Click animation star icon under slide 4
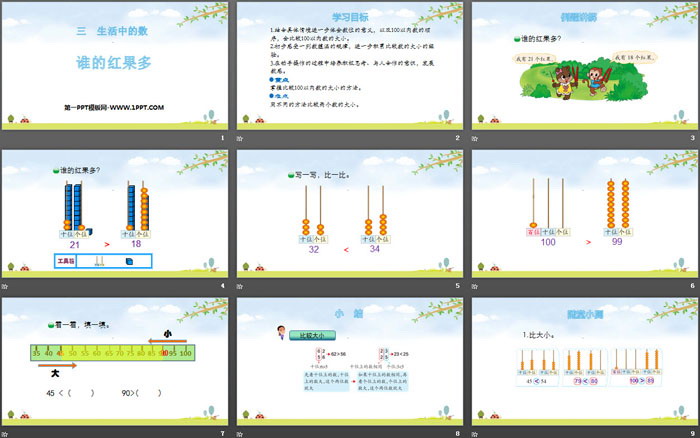The width and height of the screenshot is (700, 438). pyautogui.click(x=5, y=286)
